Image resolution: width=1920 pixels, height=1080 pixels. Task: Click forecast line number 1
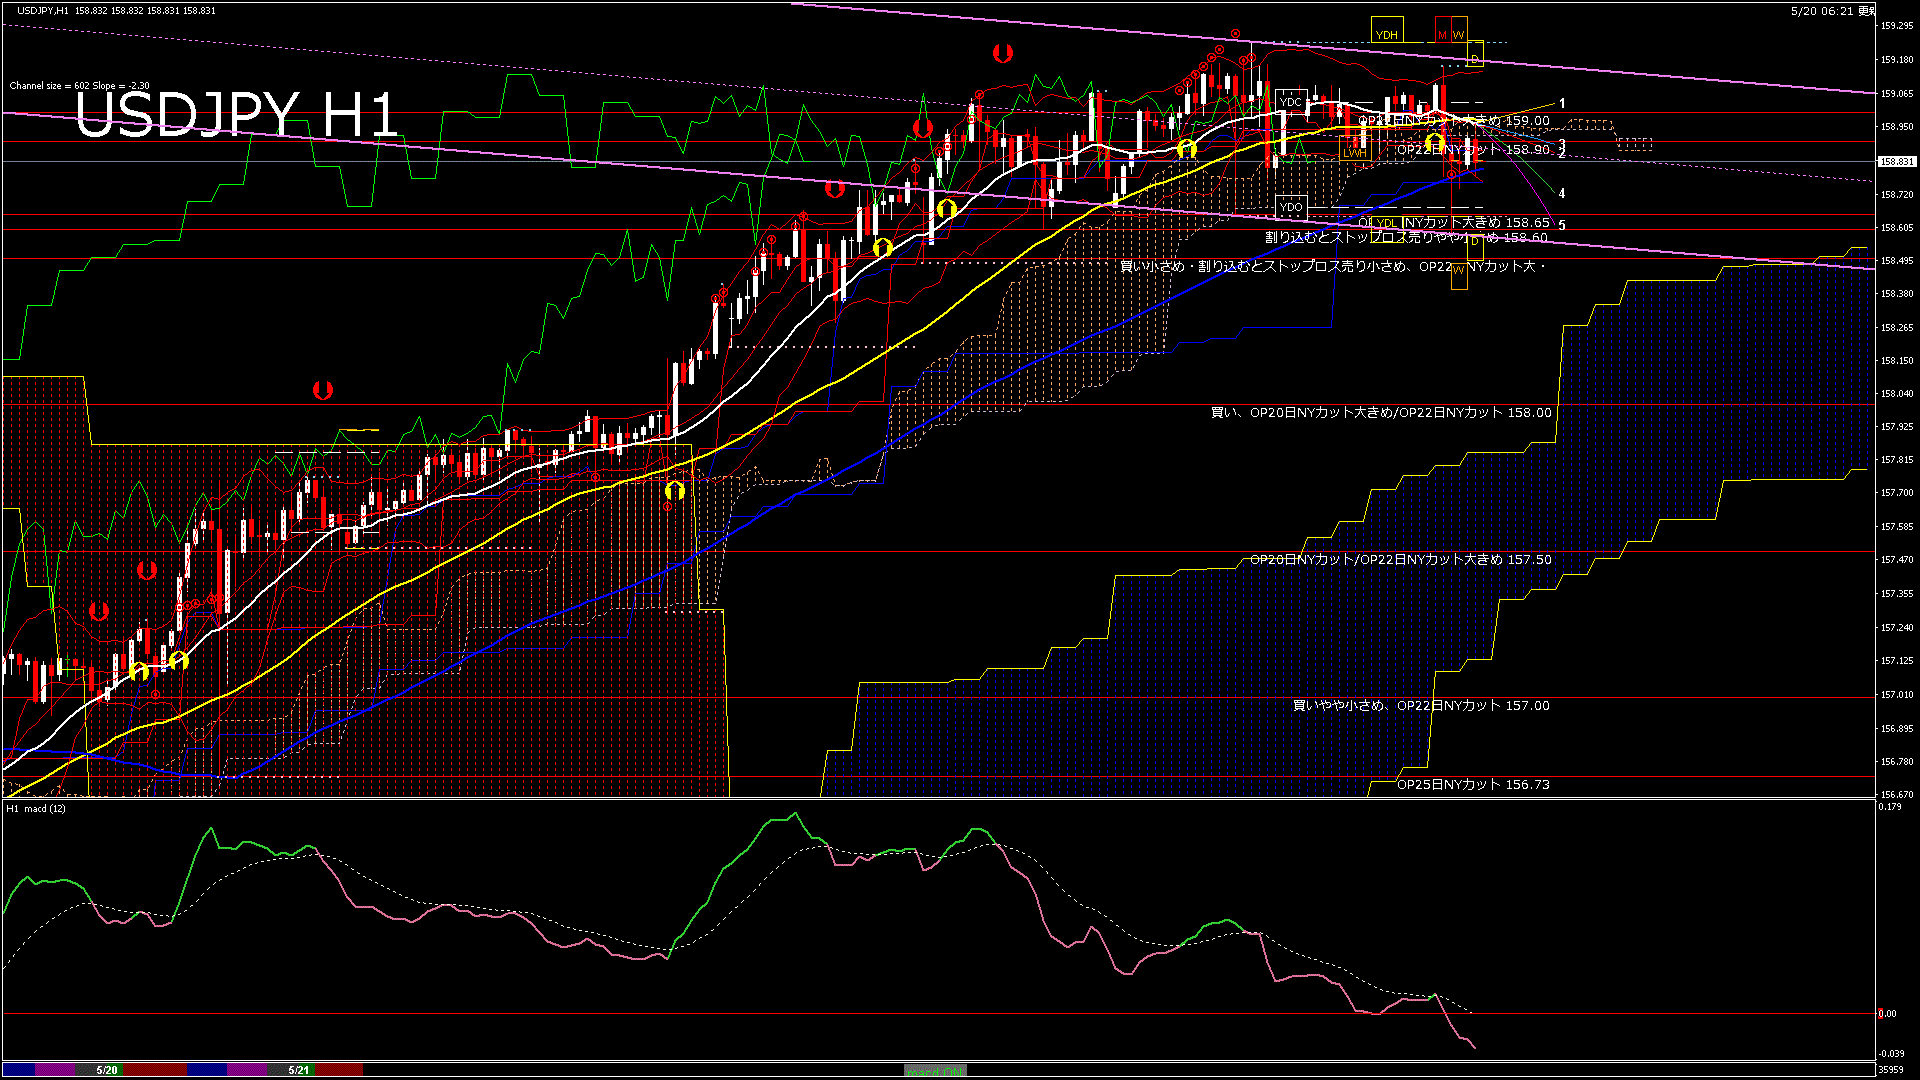tap(1562, 104)
